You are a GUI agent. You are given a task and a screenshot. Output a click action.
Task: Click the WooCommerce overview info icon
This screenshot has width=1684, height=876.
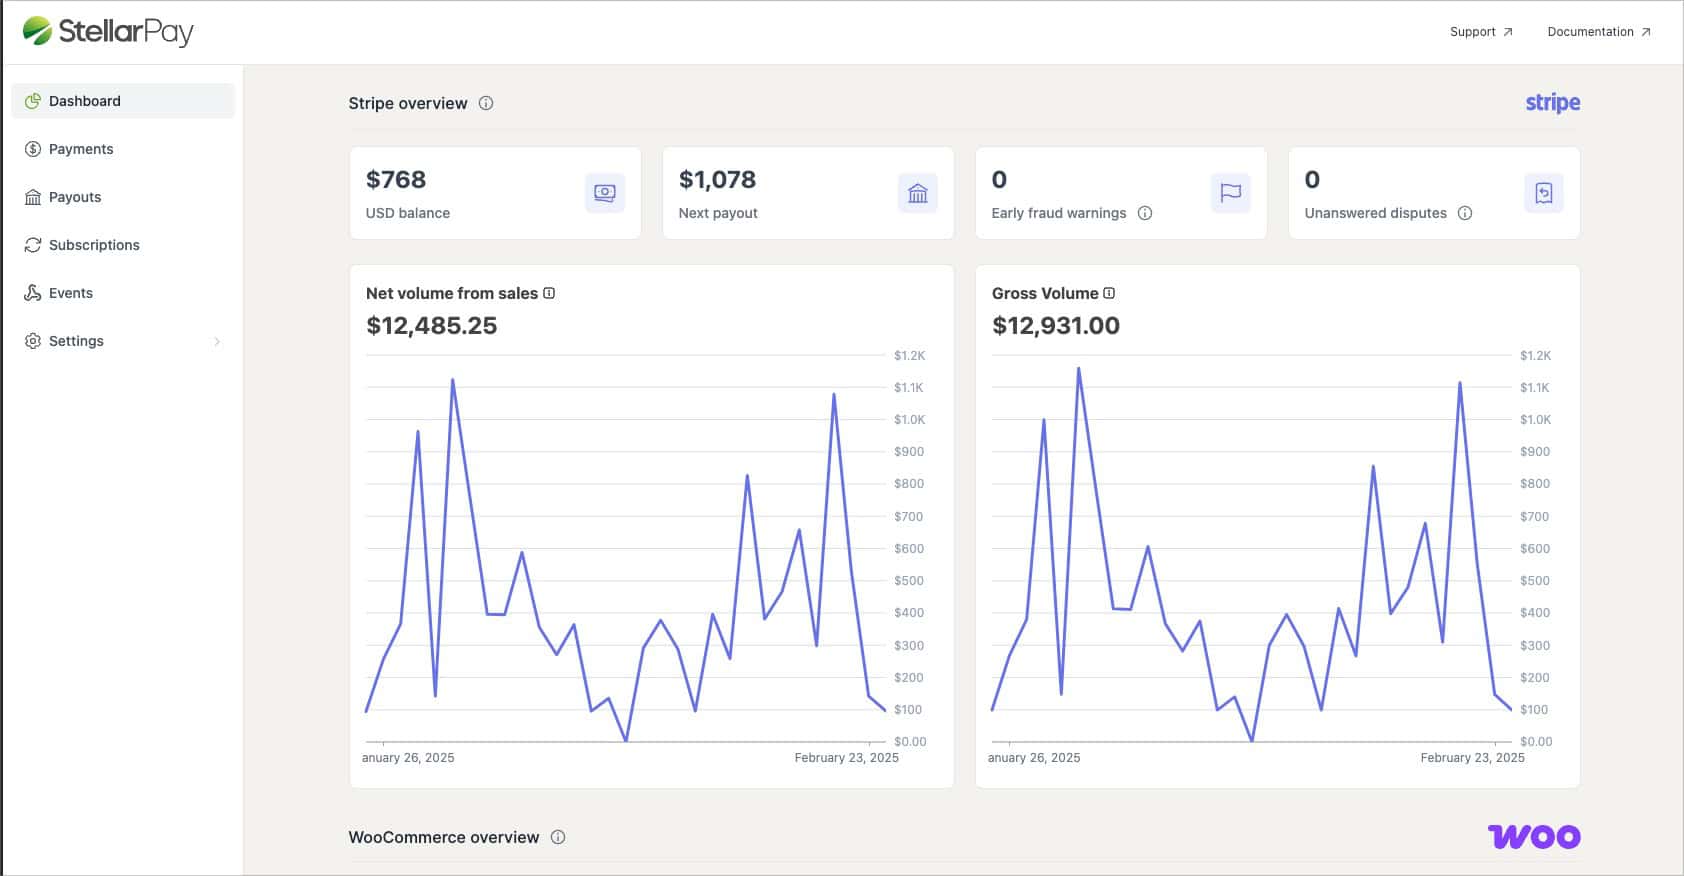tap(558, 837)
